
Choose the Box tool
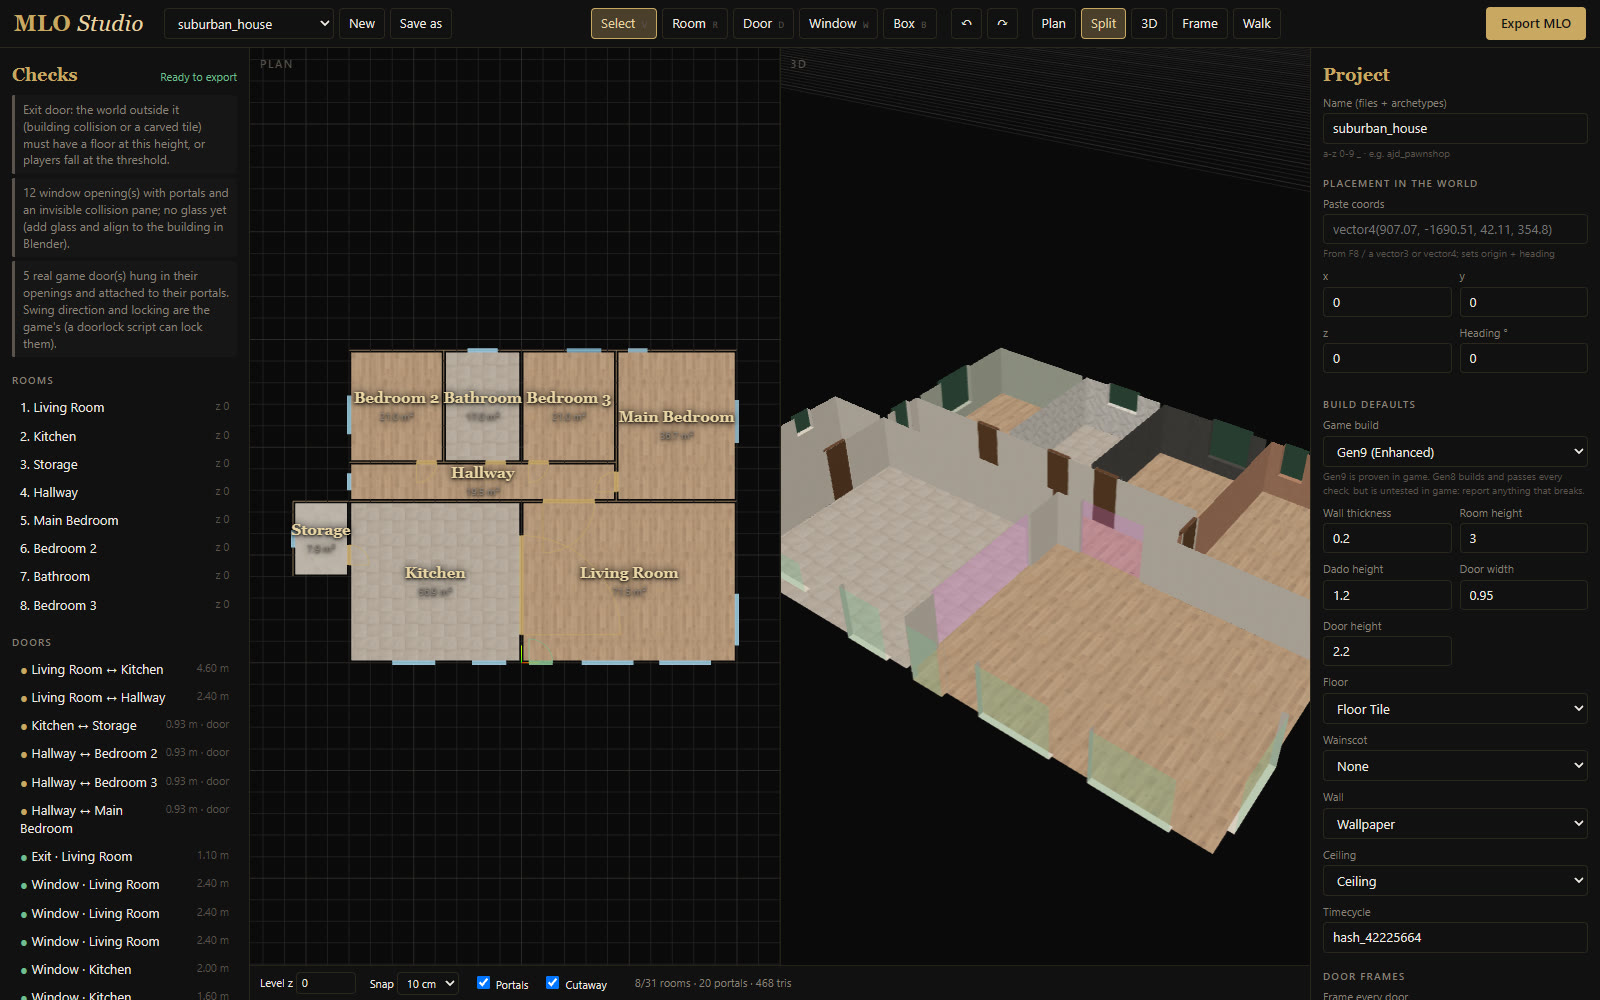pyautogui.click(x=909, y=23)
